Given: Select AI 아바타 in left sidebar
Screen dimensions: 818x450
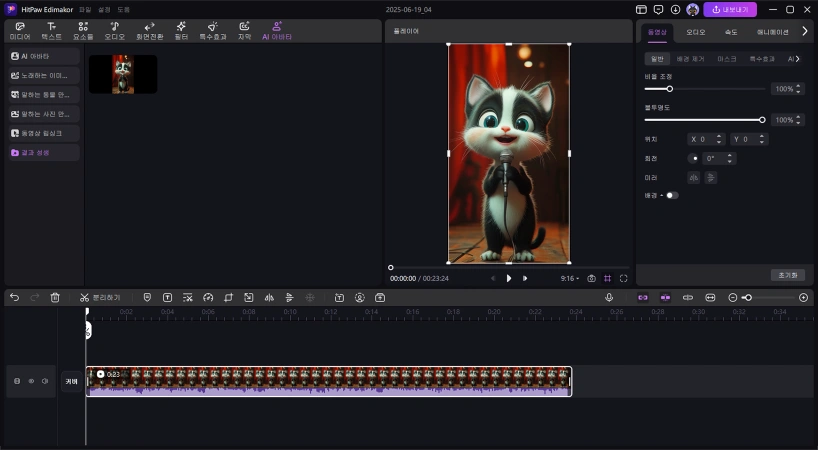Looking at the screenshot, I should point(44,56).
